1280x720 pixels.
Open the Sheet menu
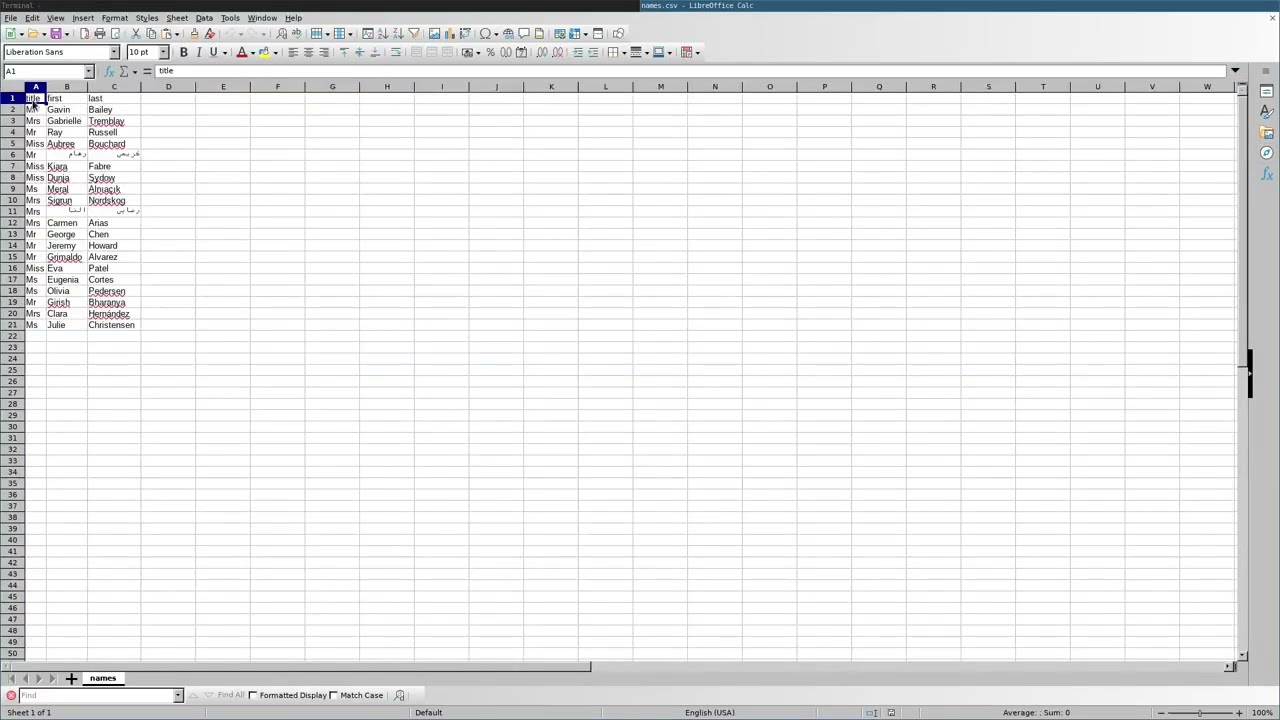pyautogui.click(x=177, y=18)
